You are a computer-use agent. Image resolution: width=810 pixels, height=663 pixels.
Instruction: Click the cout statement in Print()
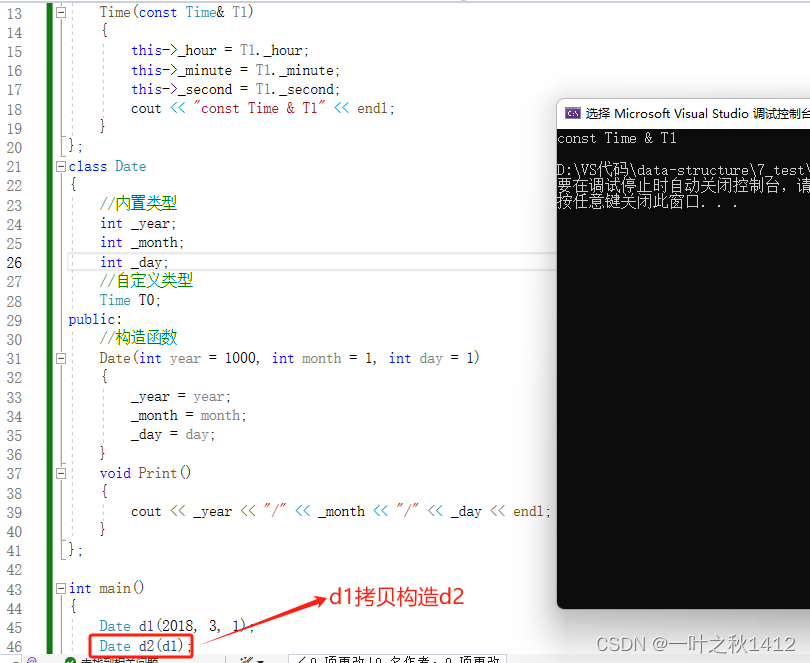pyautogui.click(x=341, y=512)
